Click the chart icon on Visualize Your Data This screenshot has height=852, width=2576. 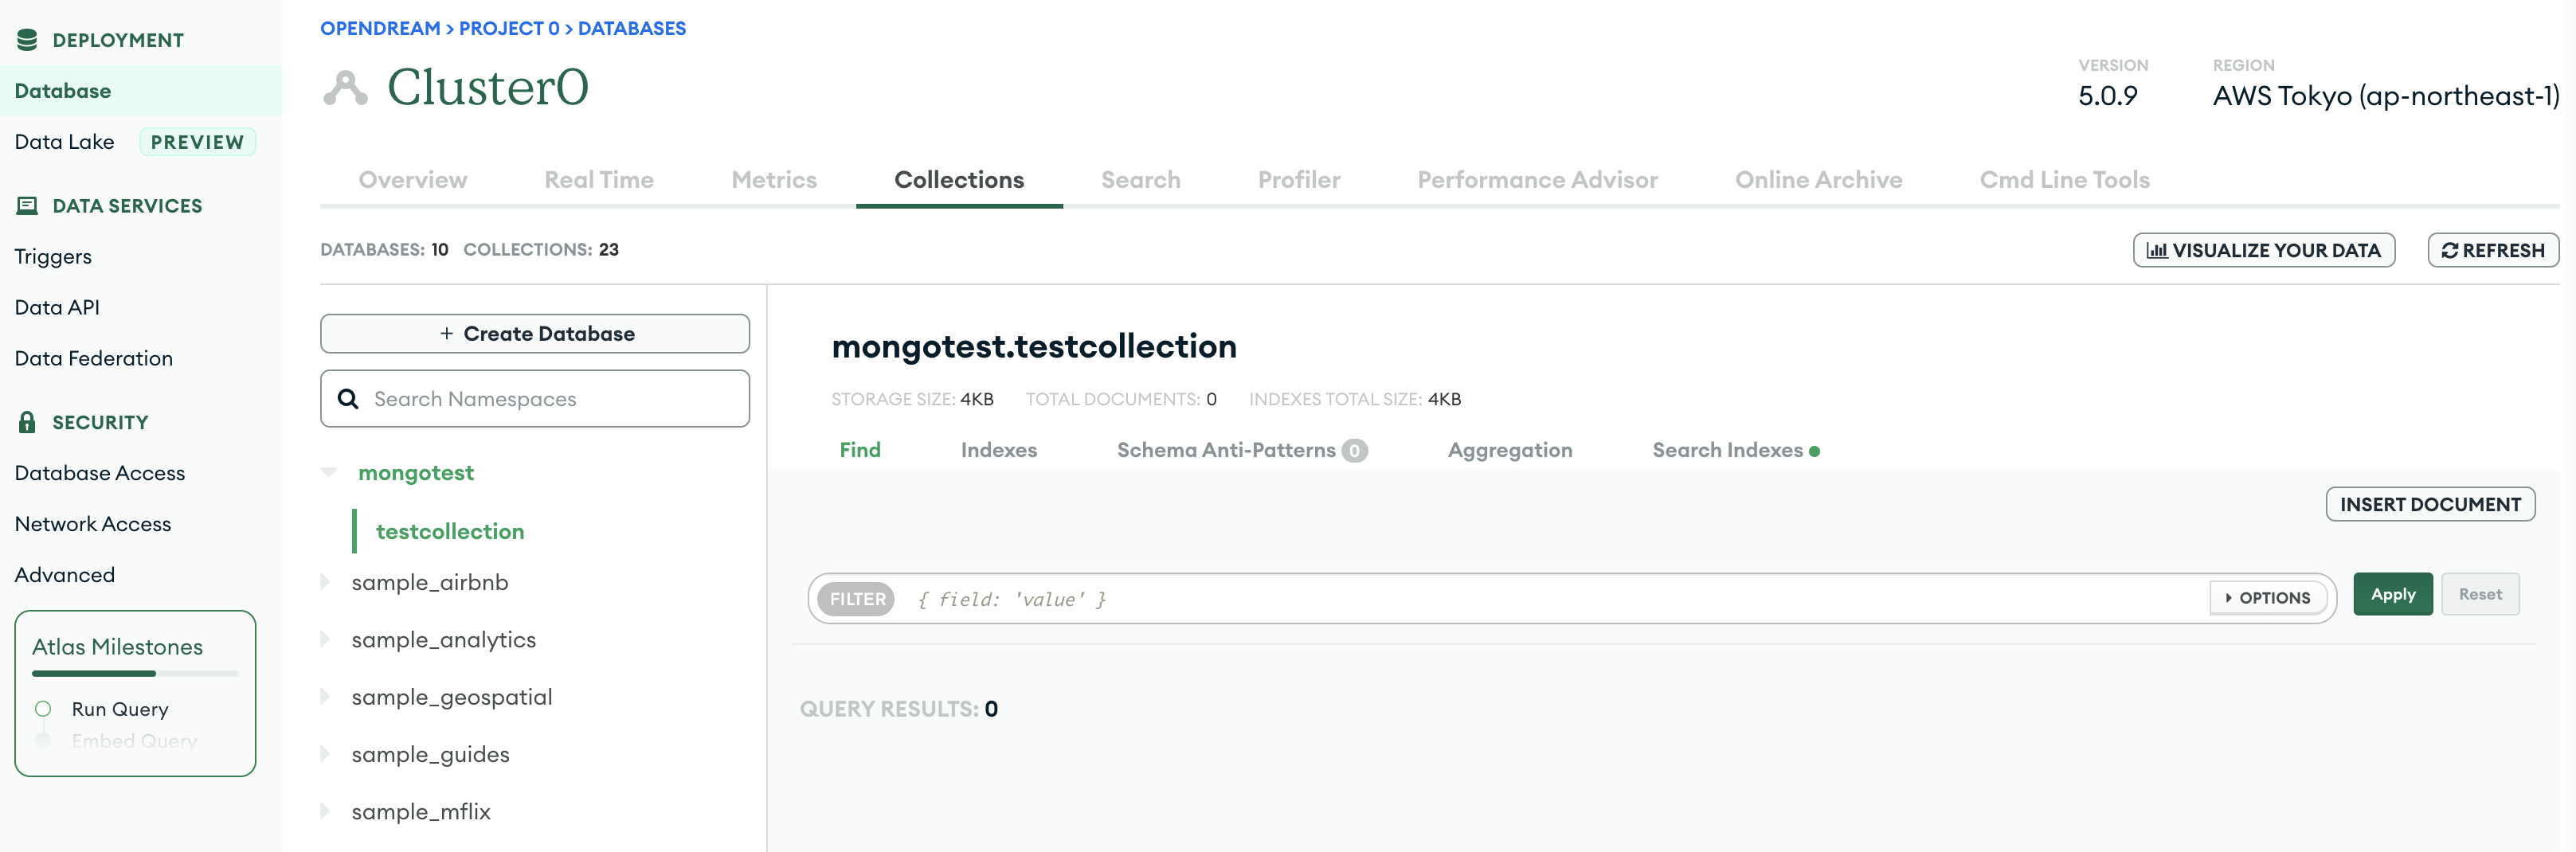(x=2156, y=250)
